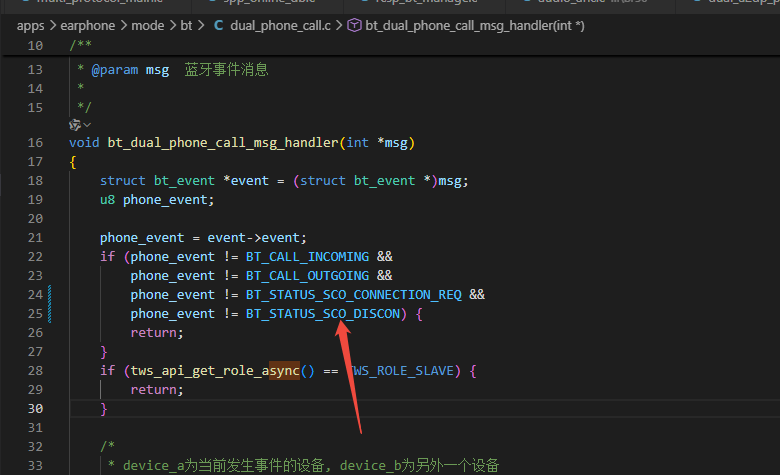Select dual_phone_call.c in the breadcrumb
This screenshot has height=475, width=780.
point(280,25)
